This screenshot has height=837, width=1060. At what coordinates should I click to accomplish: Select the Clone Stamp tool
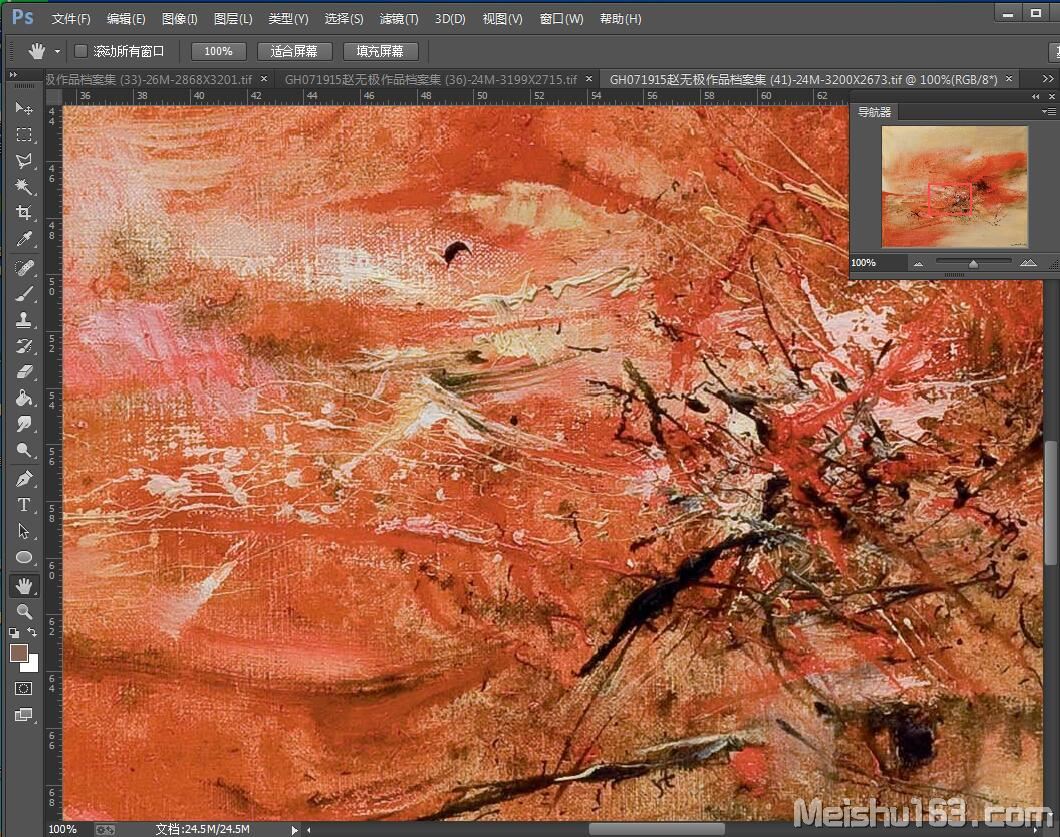click(24, 320)
